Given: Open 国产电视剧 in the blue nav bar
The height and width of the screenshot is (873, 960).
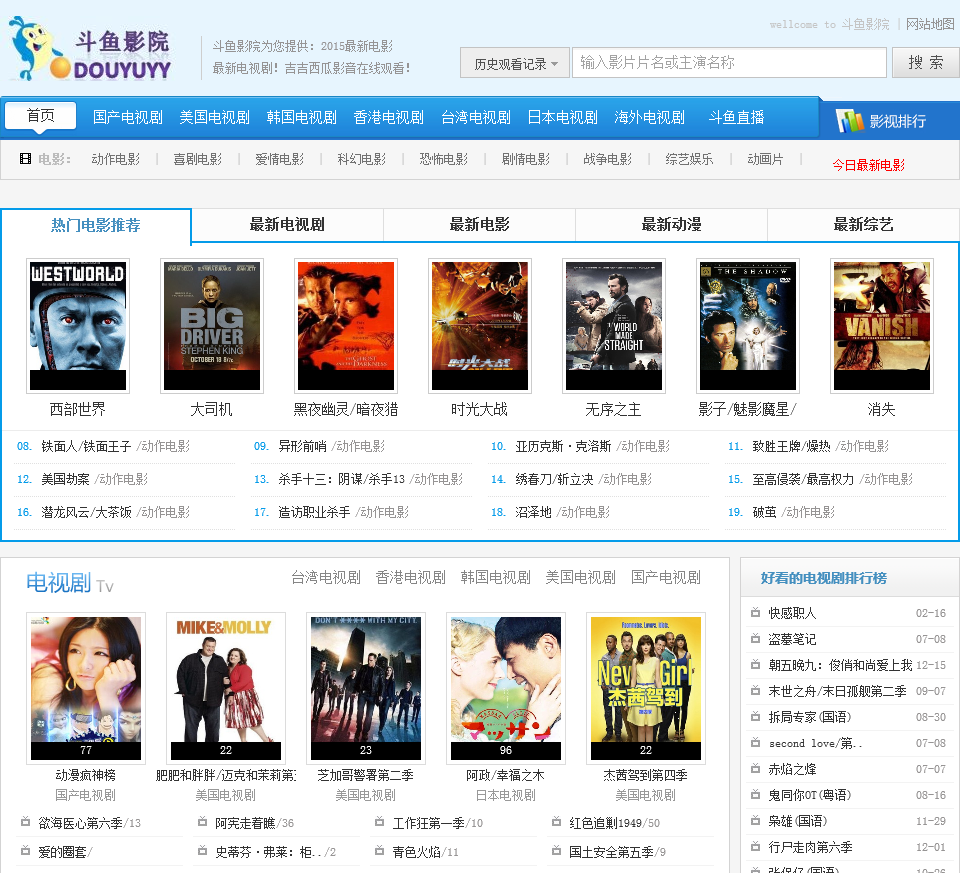Looking at the screenshot, I should pyautogui.click(x=128, y=117).
